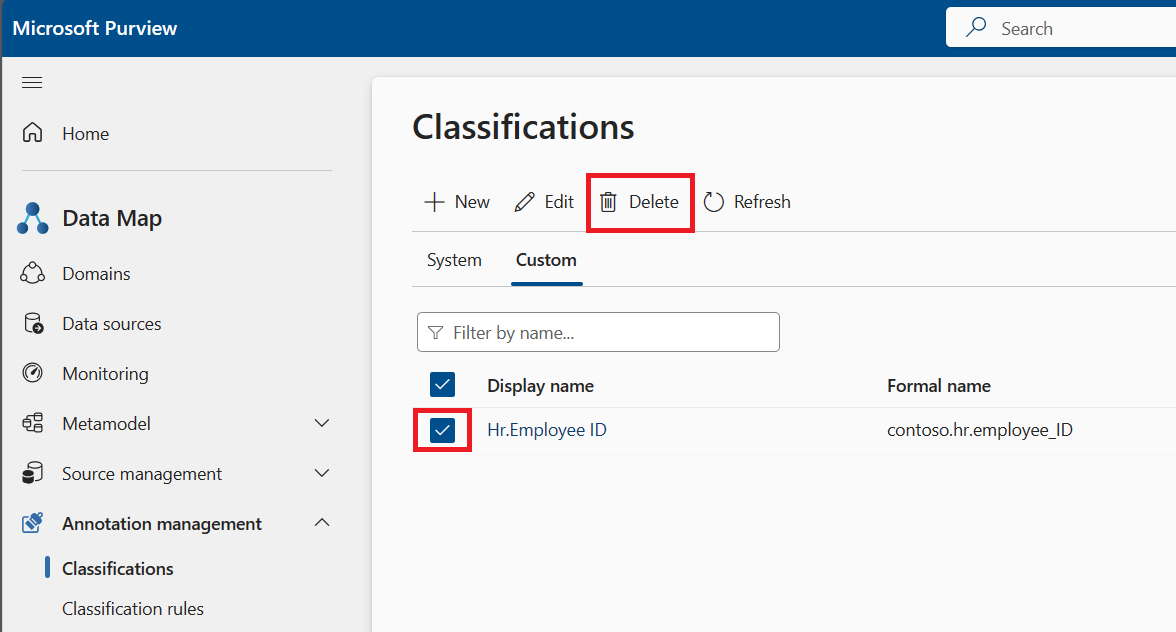Create a New classification
Screen dimensions: 1176x632
click(x=456, y=201)
